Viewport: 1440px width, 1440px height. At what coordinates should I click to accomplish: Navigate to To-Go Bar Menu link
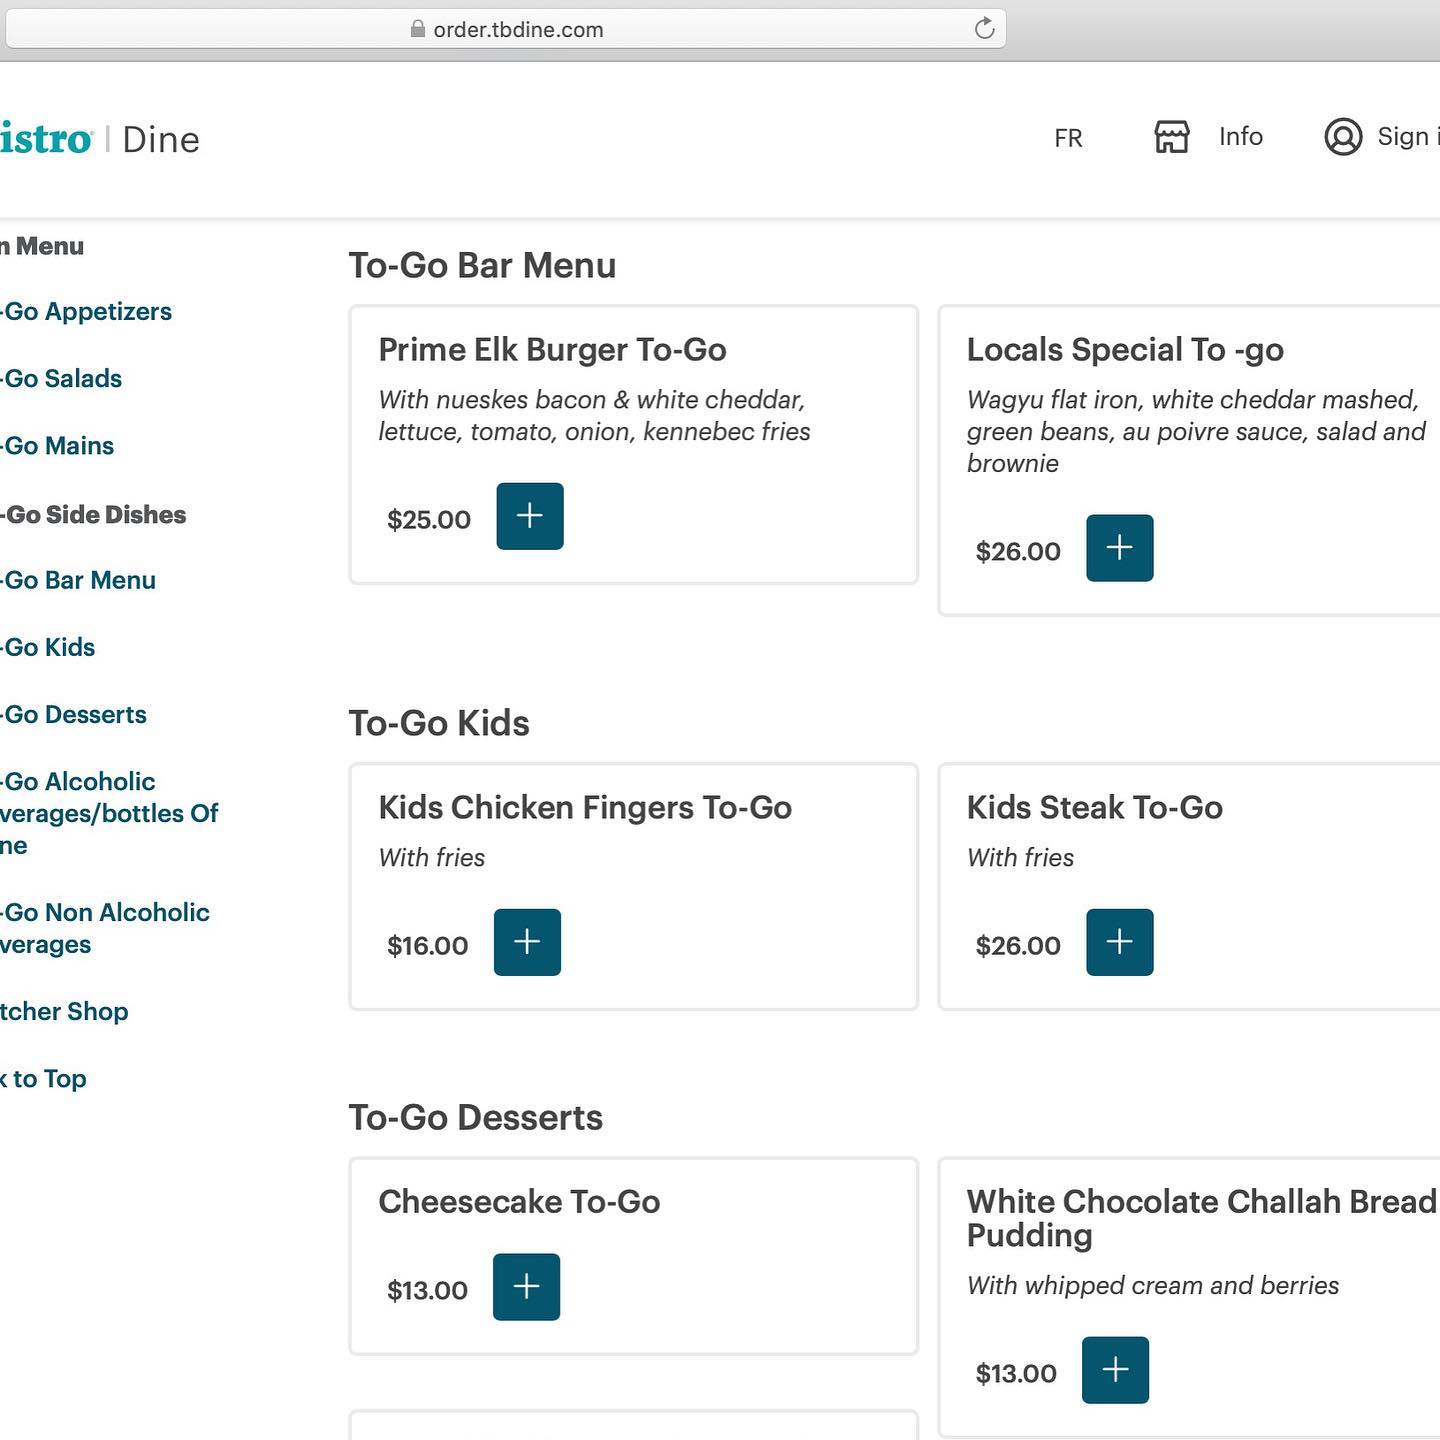point(79,581)
